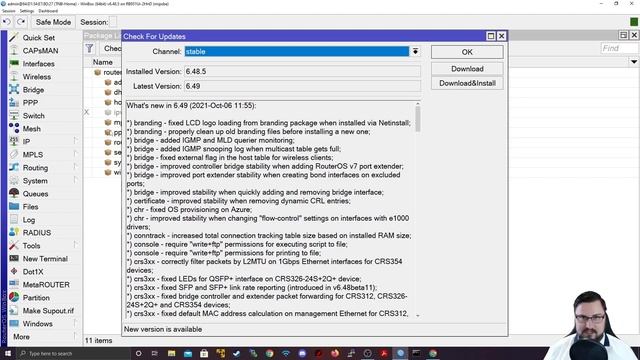The height and width of the screenshot is (360, 640).
Task: Select the stable Channel field
Action: pos(297,51)
